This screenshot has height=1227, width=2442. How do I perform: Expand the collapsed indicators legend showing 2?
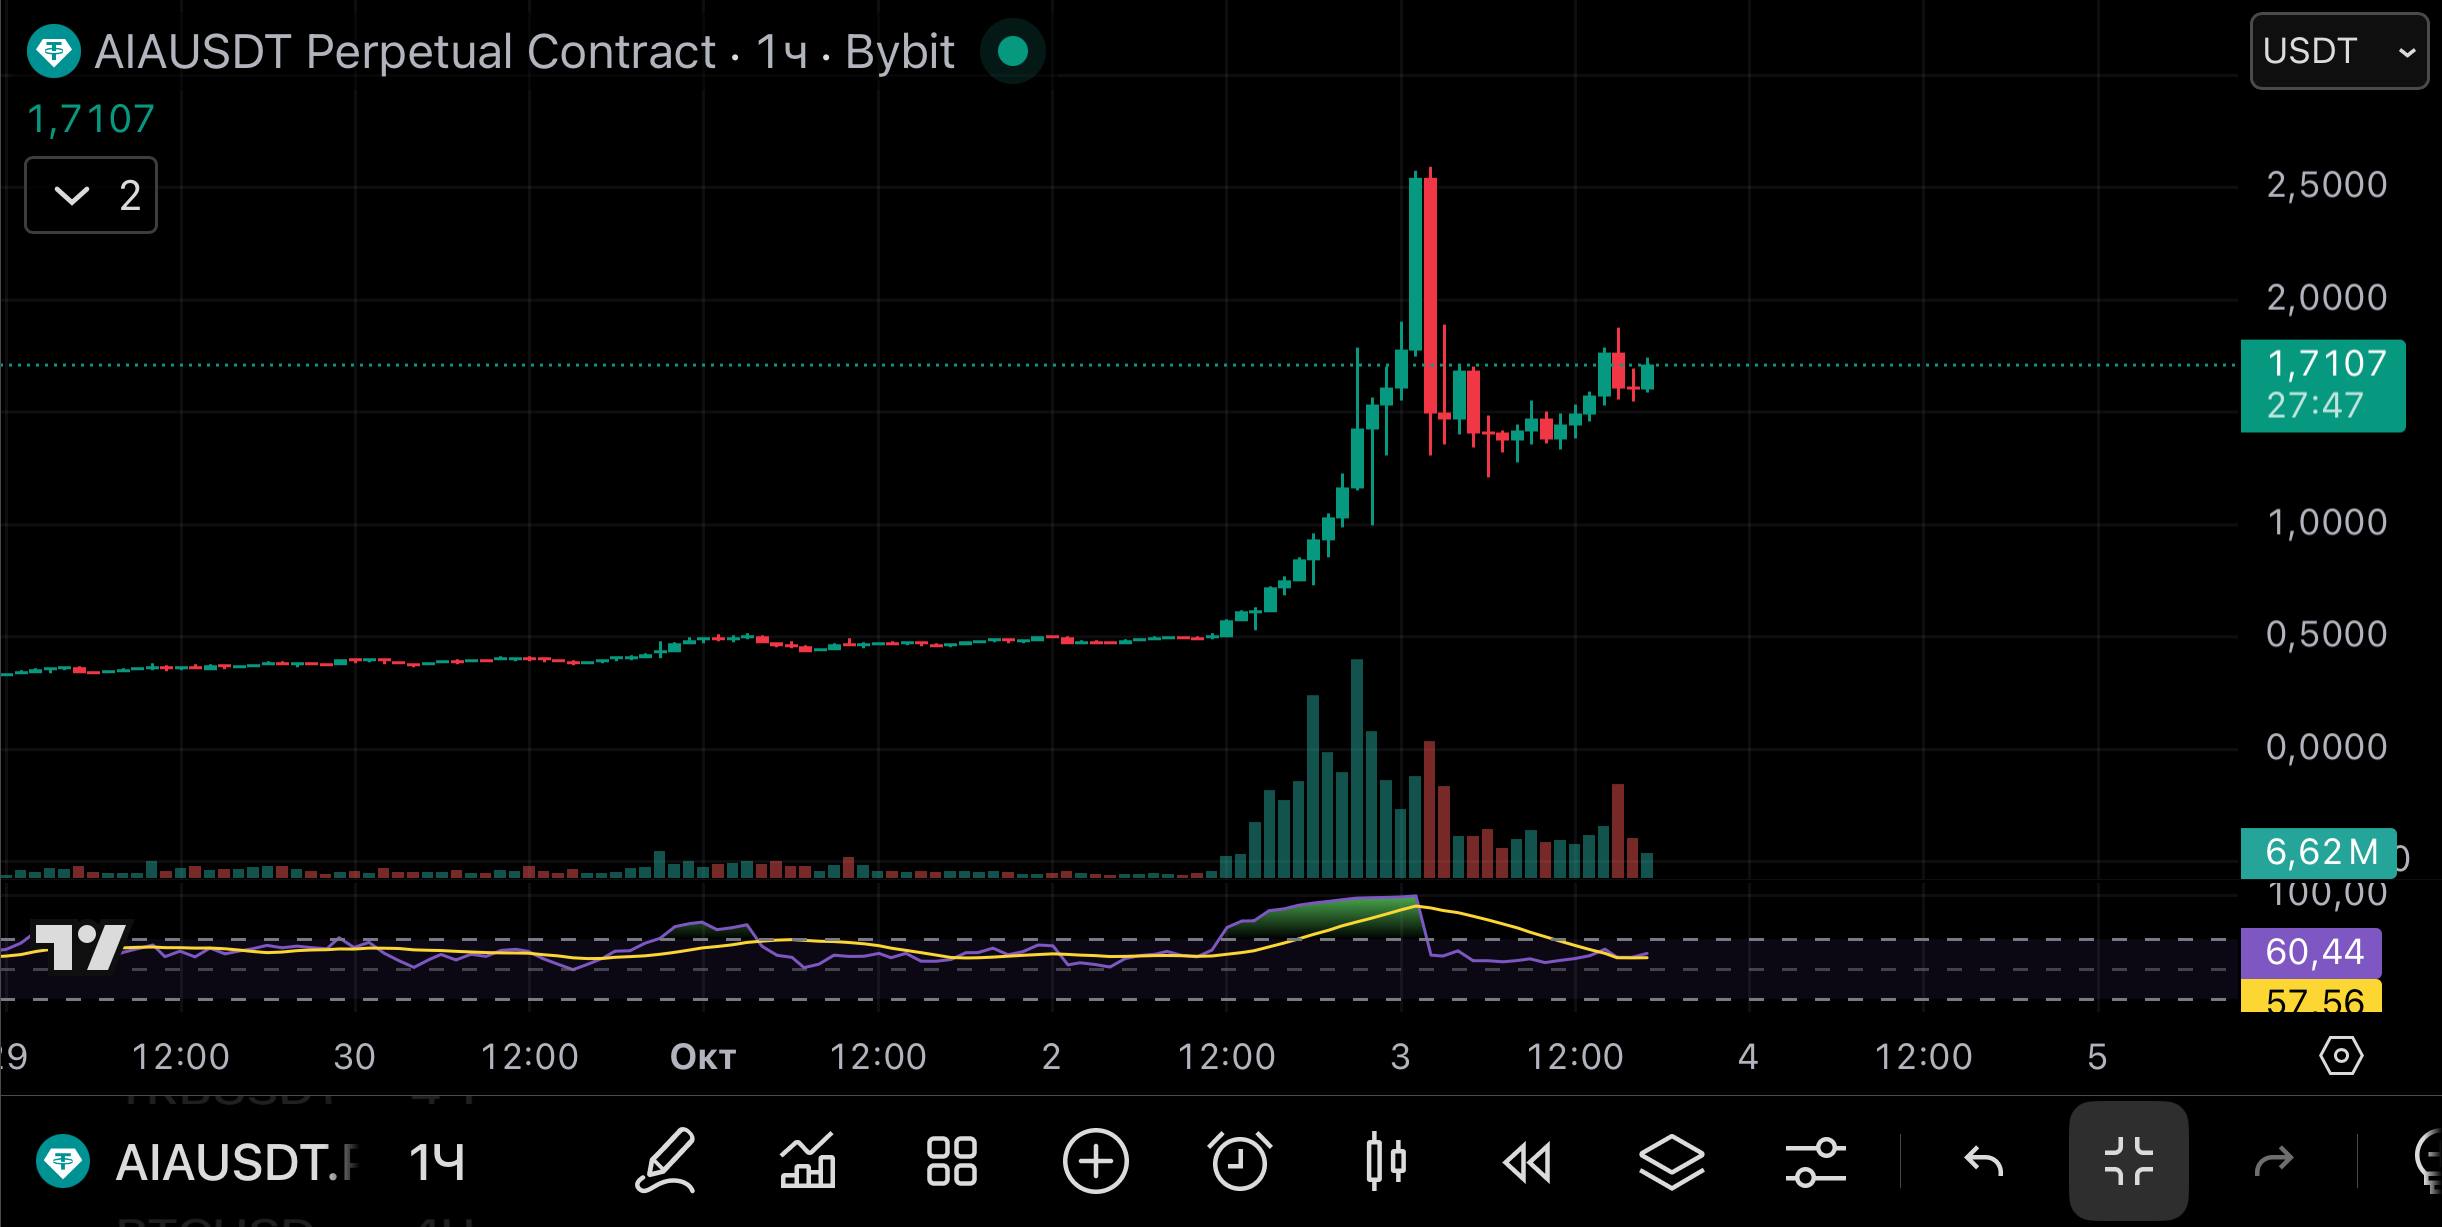point(91,195)
